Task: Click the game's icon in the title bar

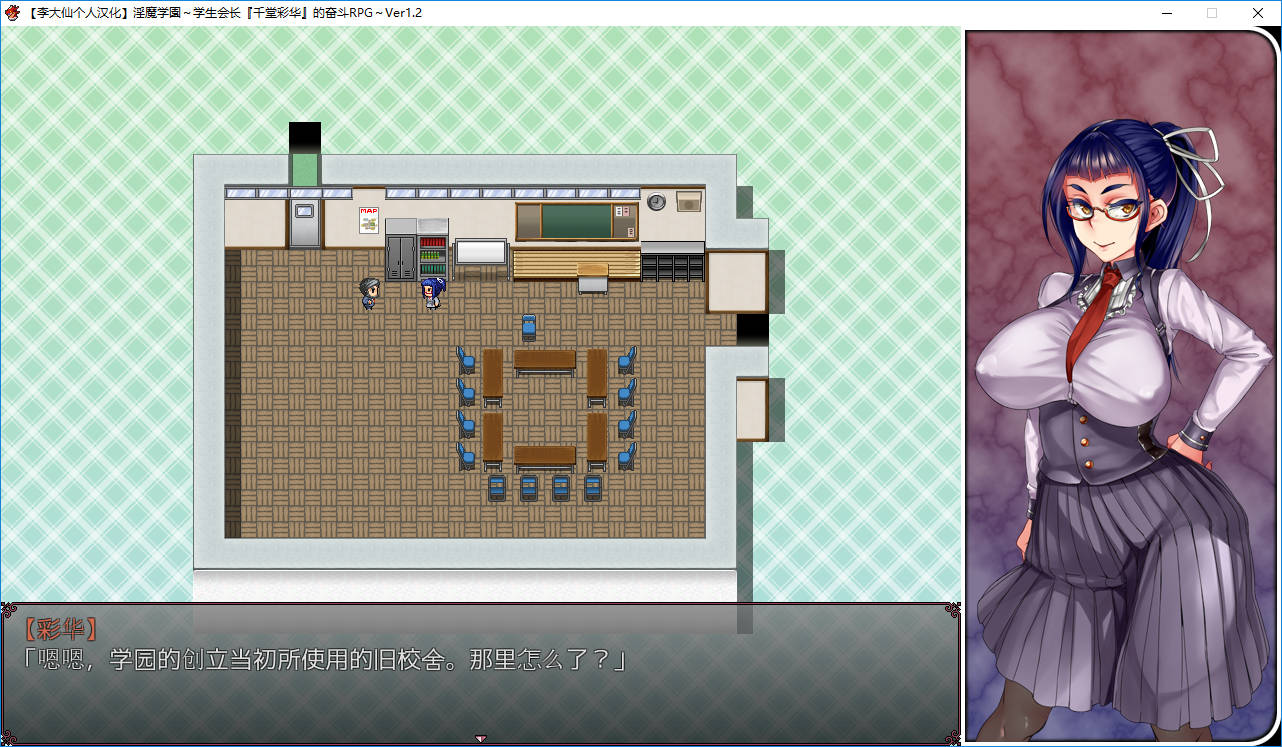Action: click(12, 12)
